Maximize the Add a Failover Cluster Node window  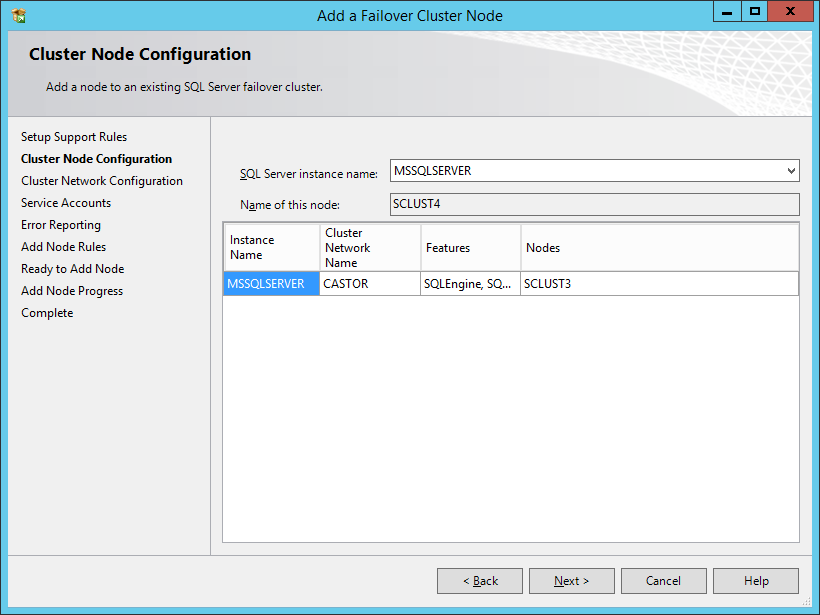(755, 12)
